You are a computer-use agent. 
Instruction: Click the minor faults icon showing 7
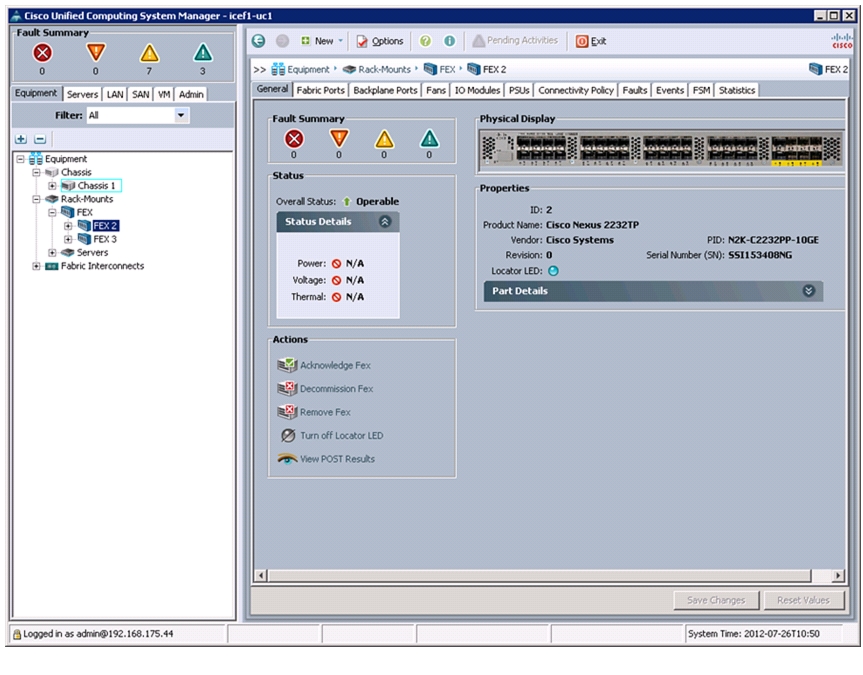(149, 53)
